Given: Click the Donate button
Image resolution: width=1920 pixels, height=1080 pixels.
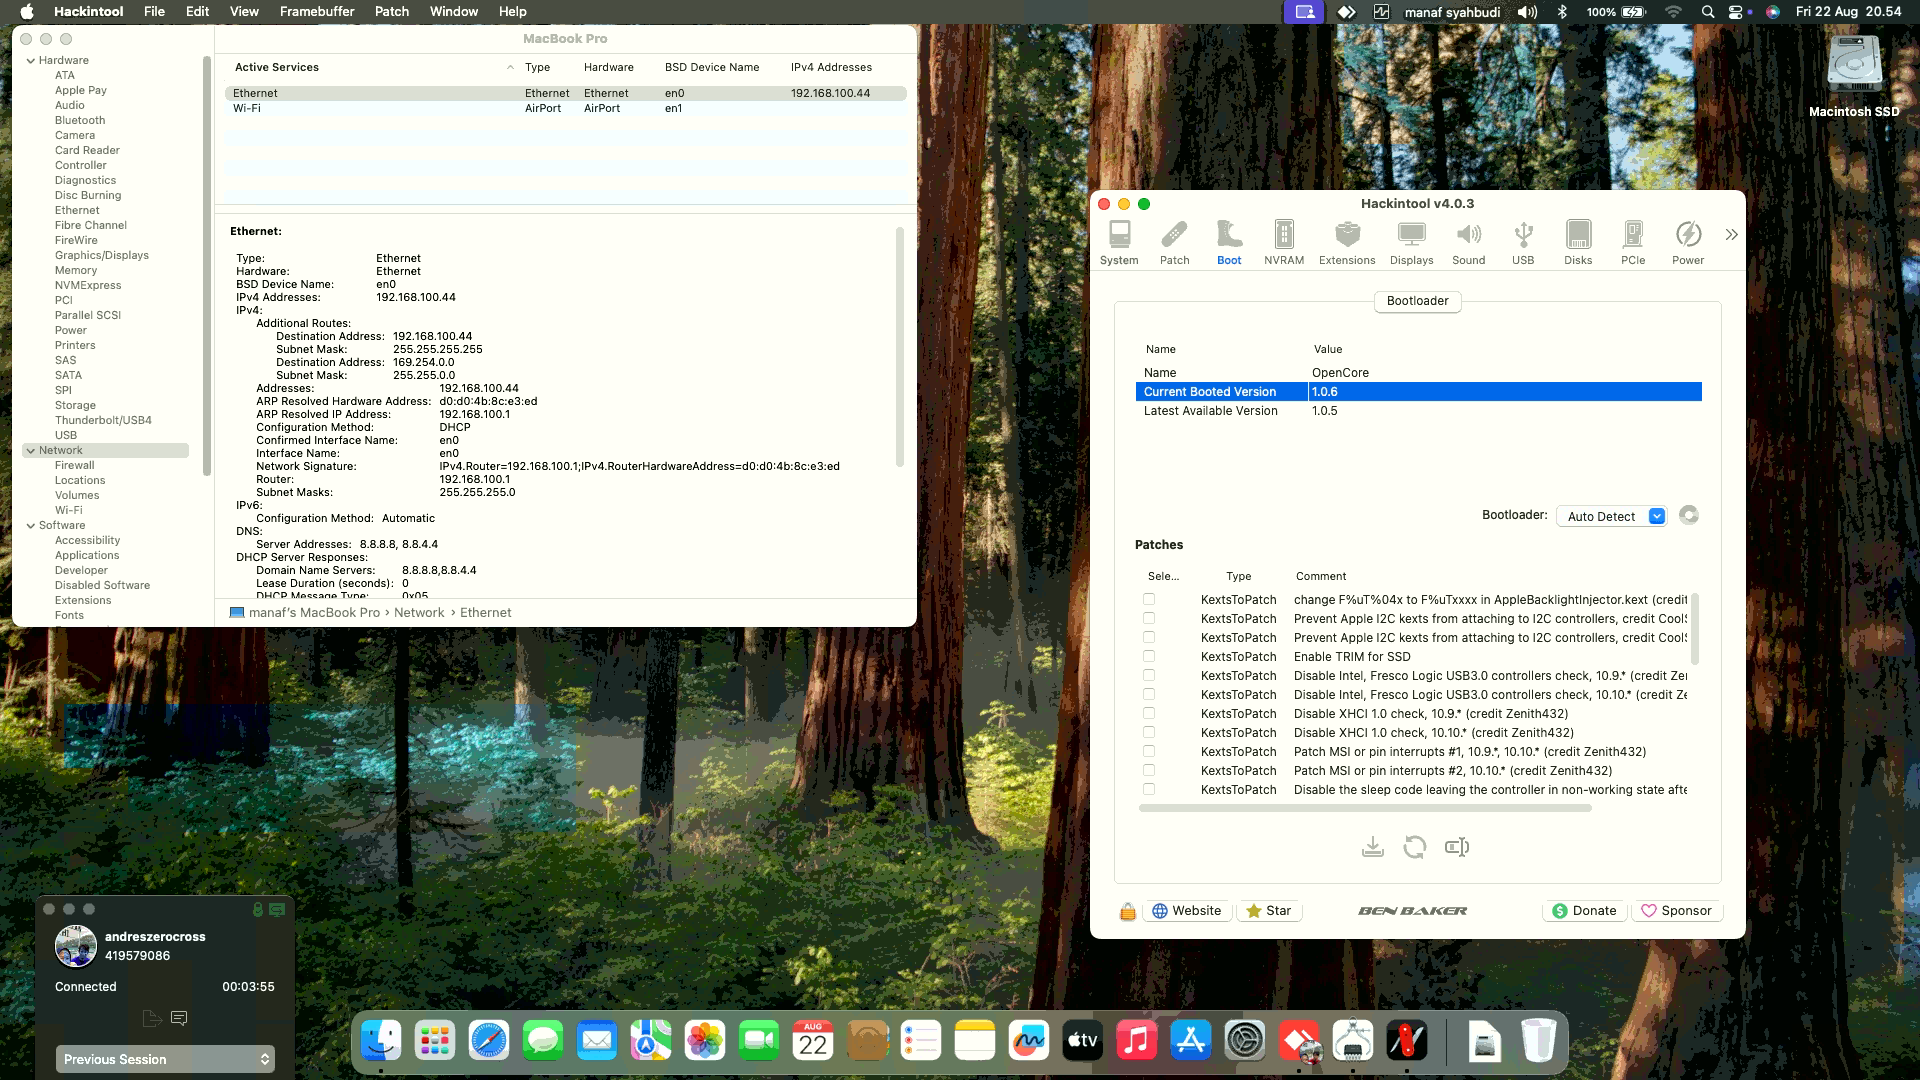Looking at the screenshot, I should pyautogui.click(x=1583, y=910).
